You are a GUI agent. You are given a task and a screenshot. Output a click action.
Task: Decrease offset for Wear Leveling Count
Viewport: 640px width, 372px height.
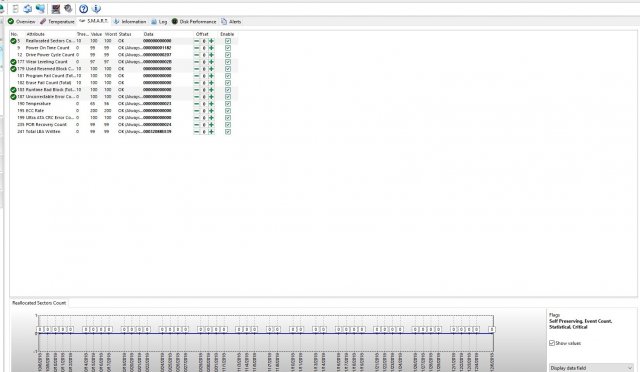coord(197,62)
